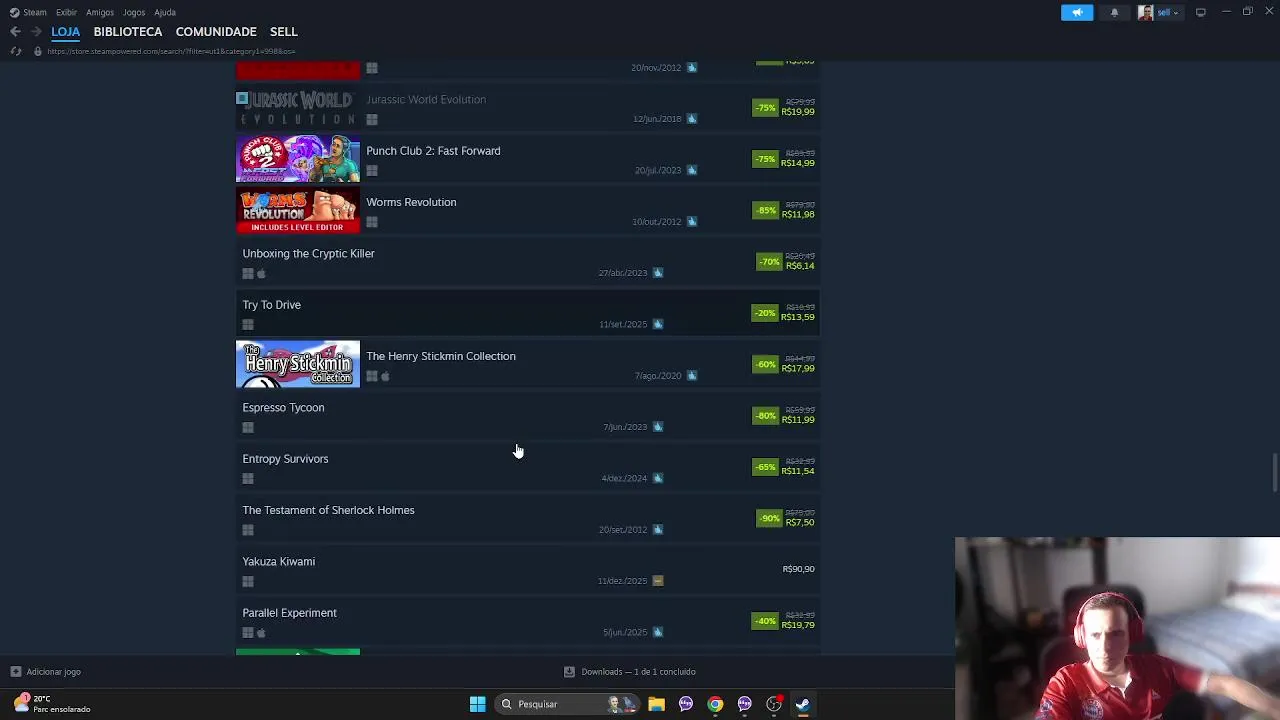1280x720 pixels.
Task: Click Adicionar jogo
Action: click(54, 672)
